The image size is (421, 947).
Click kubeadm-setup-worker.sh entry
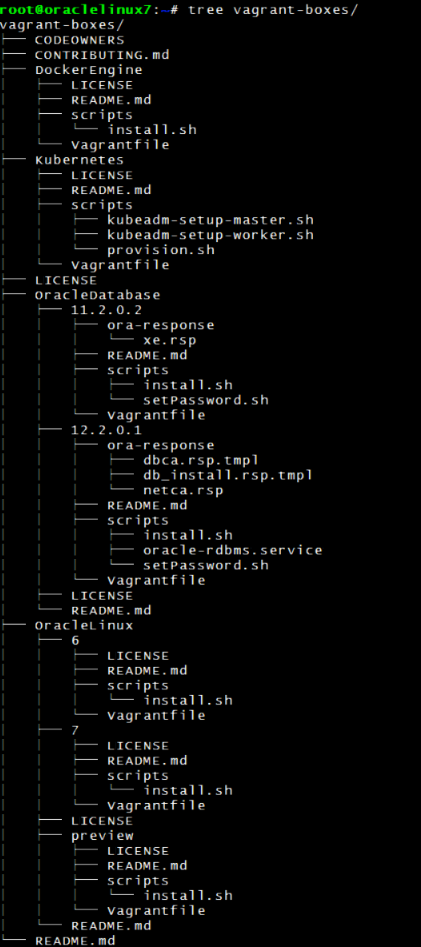pos(211,235)
